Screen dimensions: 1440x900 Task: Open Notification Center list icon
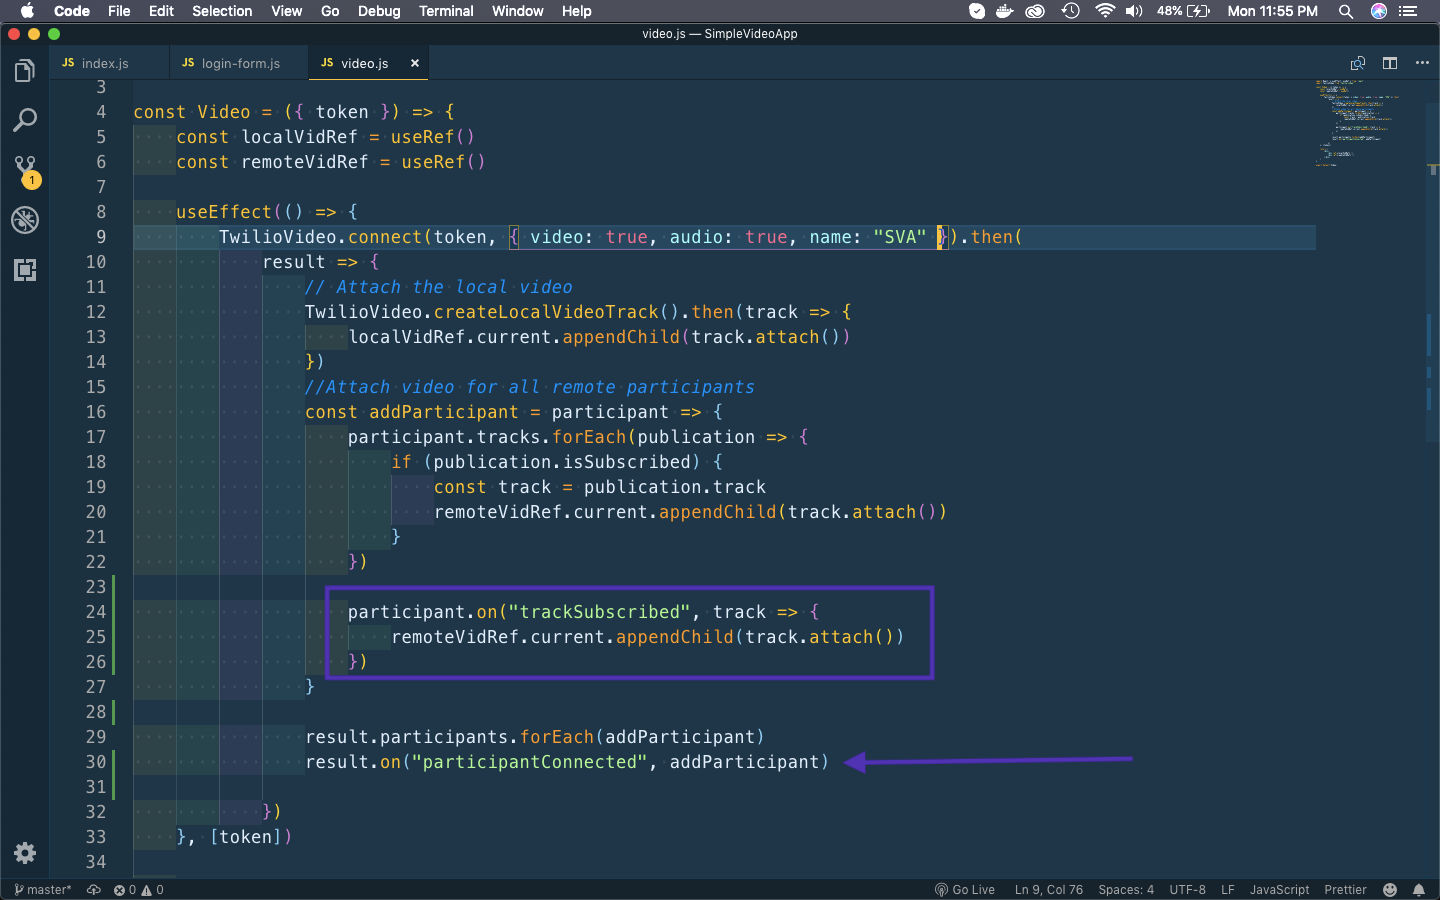[x=1408, y=11]
